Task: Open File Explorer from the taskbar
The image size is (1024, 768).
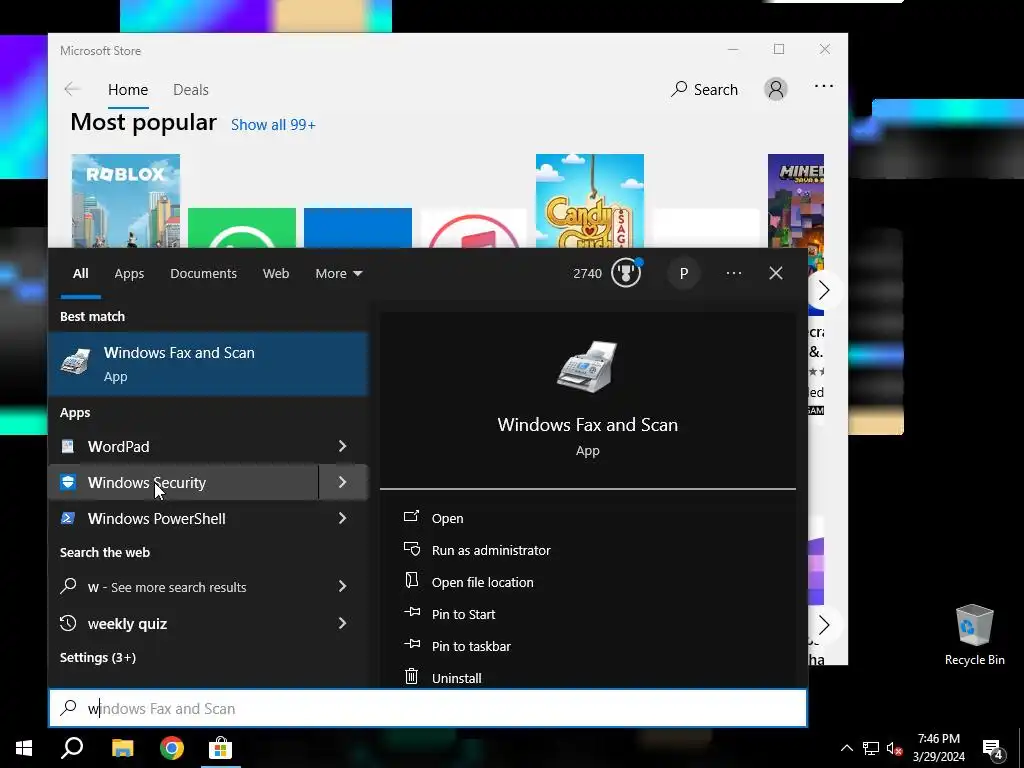Action: (122, 748)
